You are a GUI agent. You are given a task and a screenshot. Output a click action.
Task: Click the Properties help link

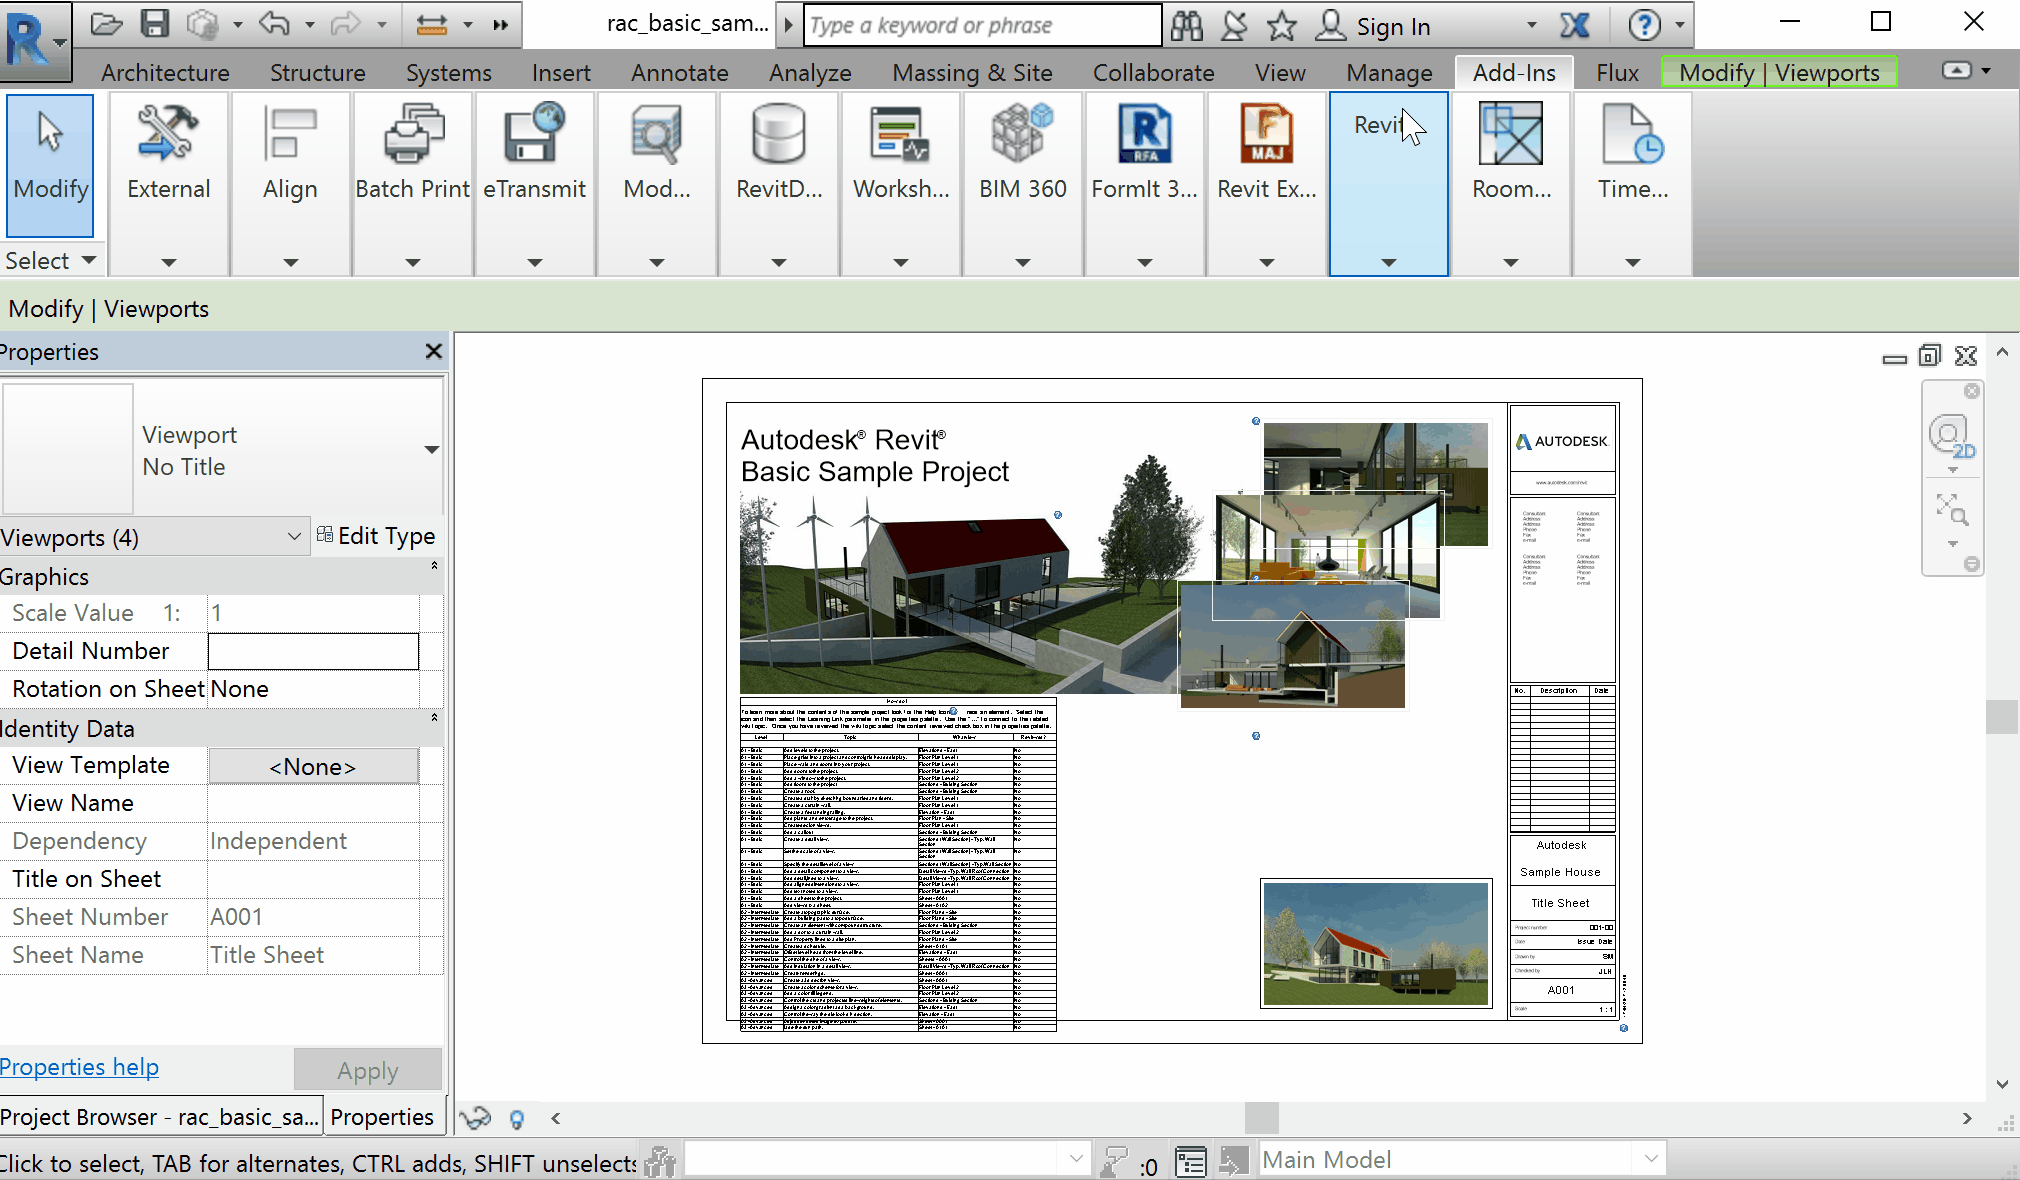[79, 1065]
